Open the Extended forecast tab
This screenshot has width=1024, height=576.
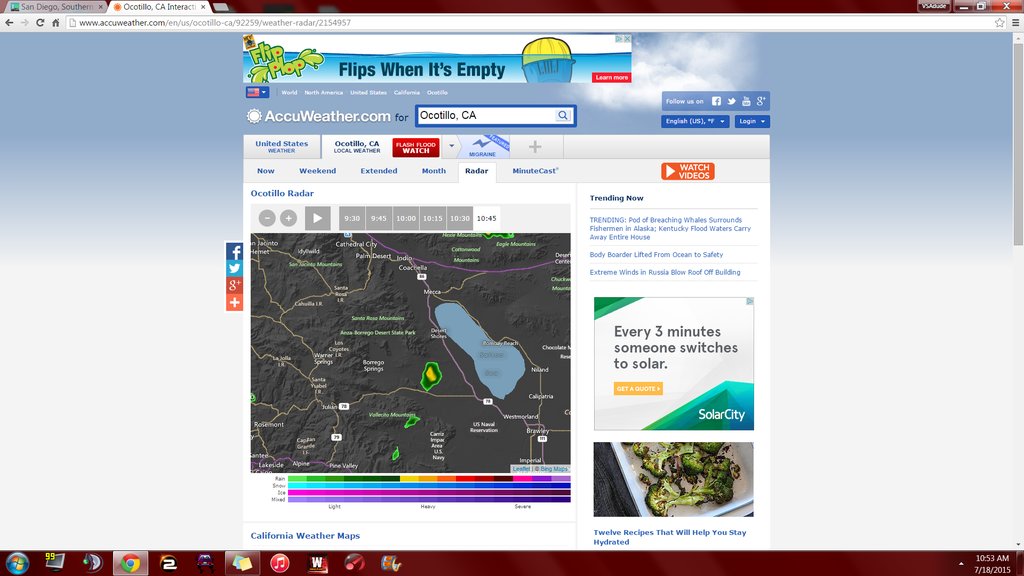point(379,171)
